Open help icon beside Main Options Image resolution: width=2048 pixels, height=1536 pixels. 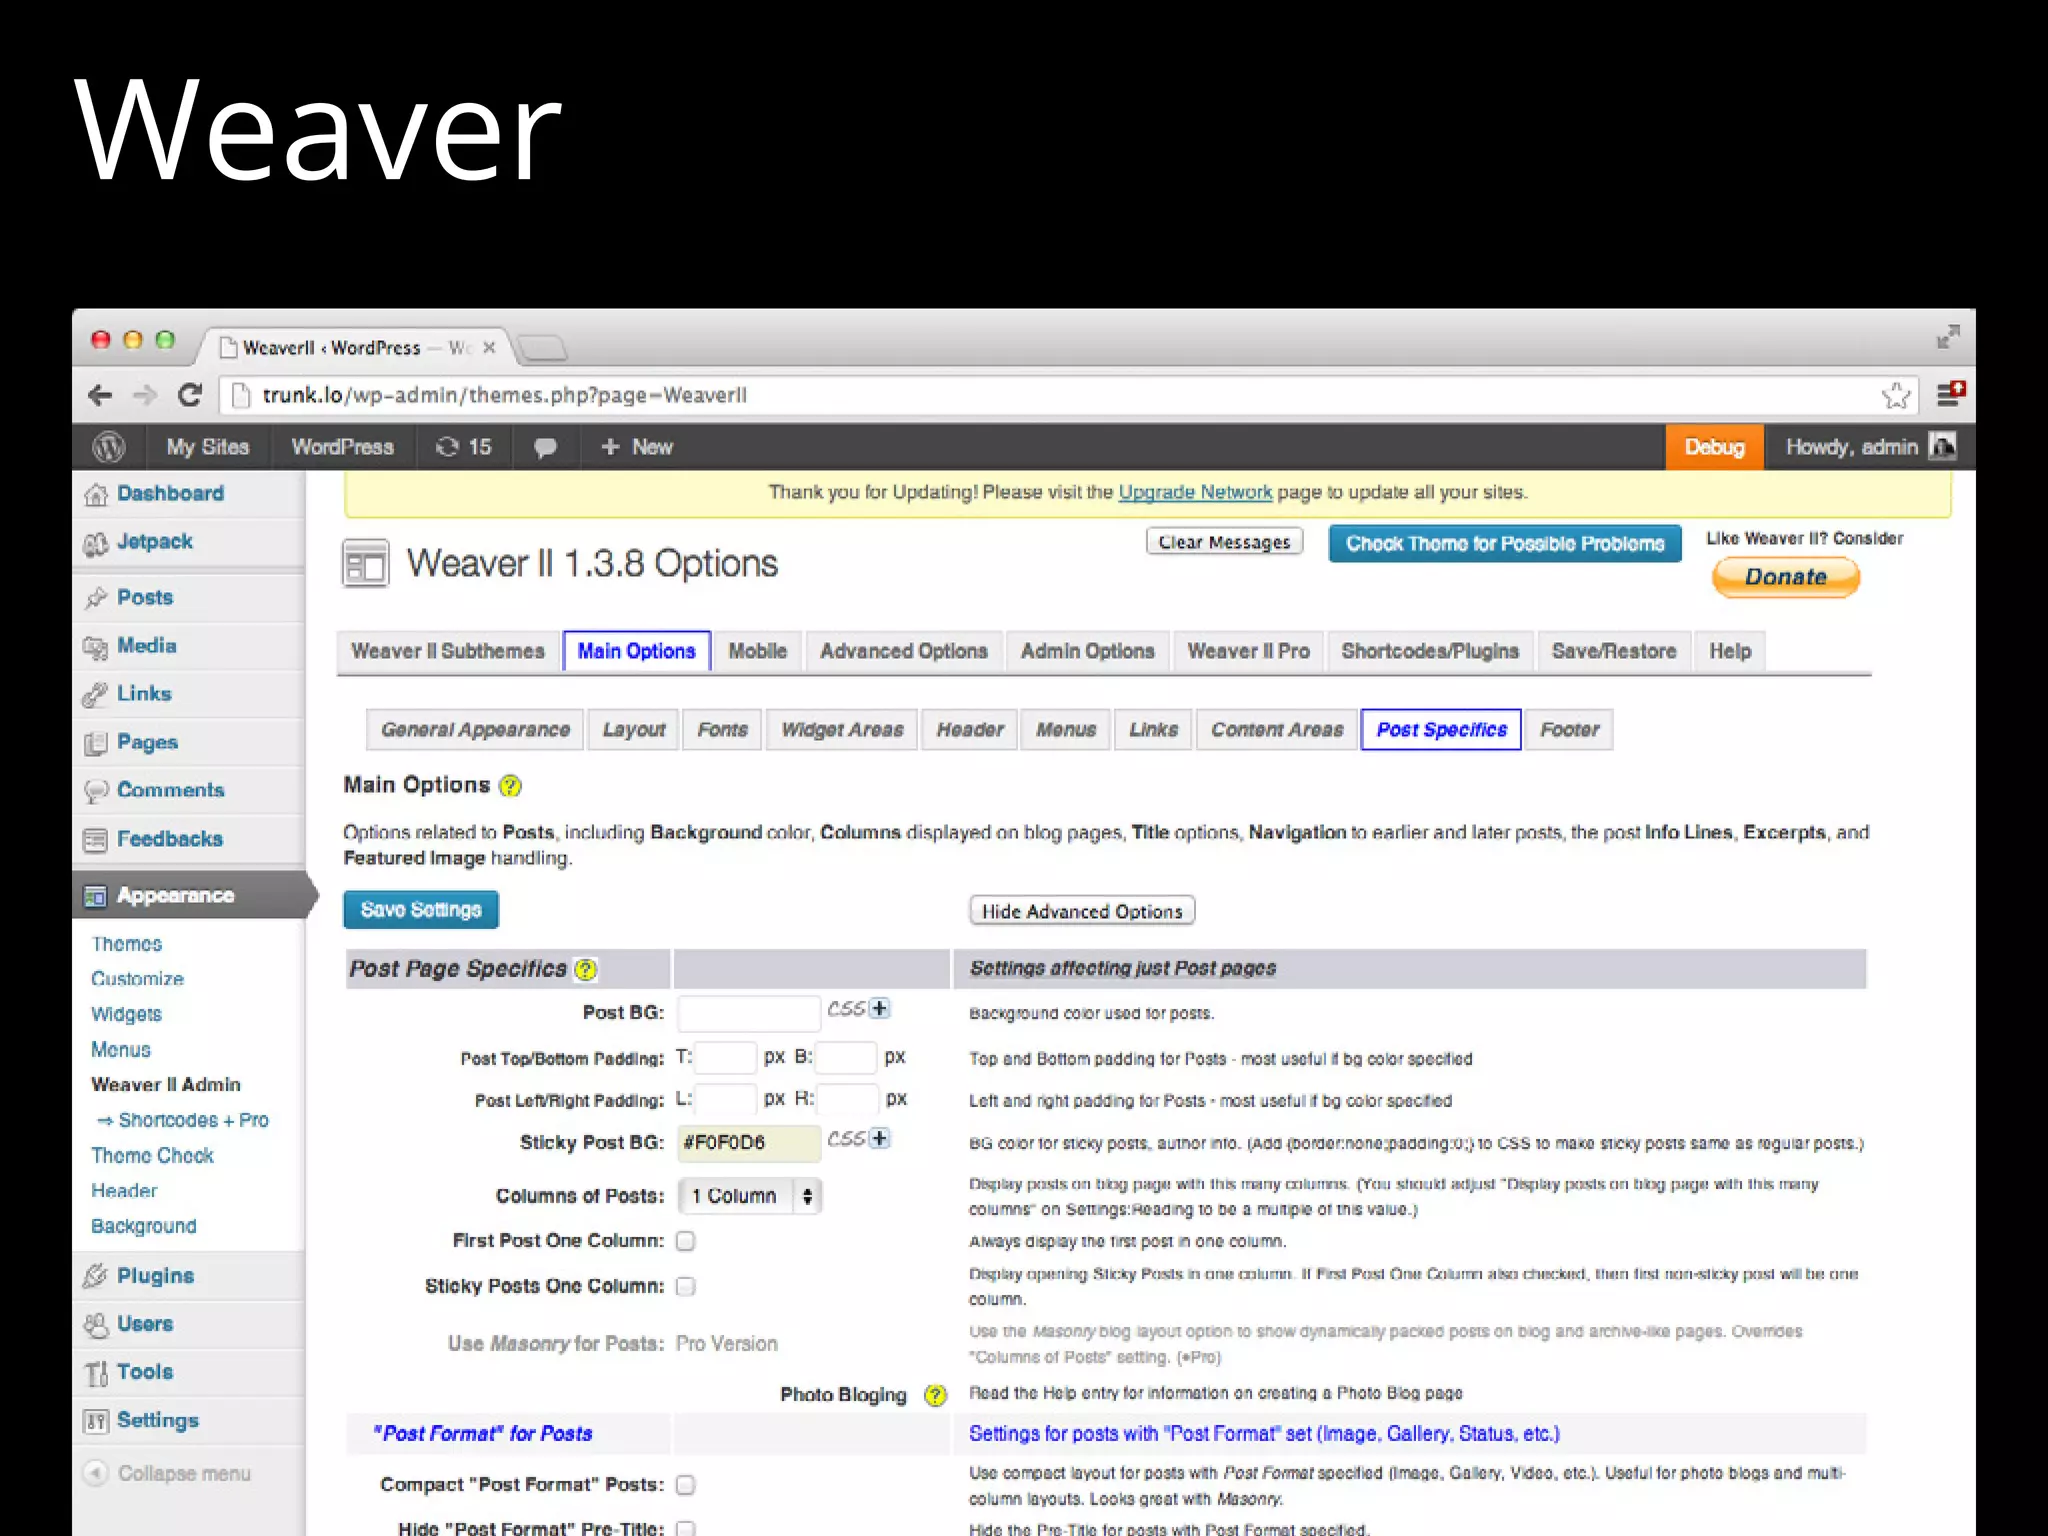510,786
